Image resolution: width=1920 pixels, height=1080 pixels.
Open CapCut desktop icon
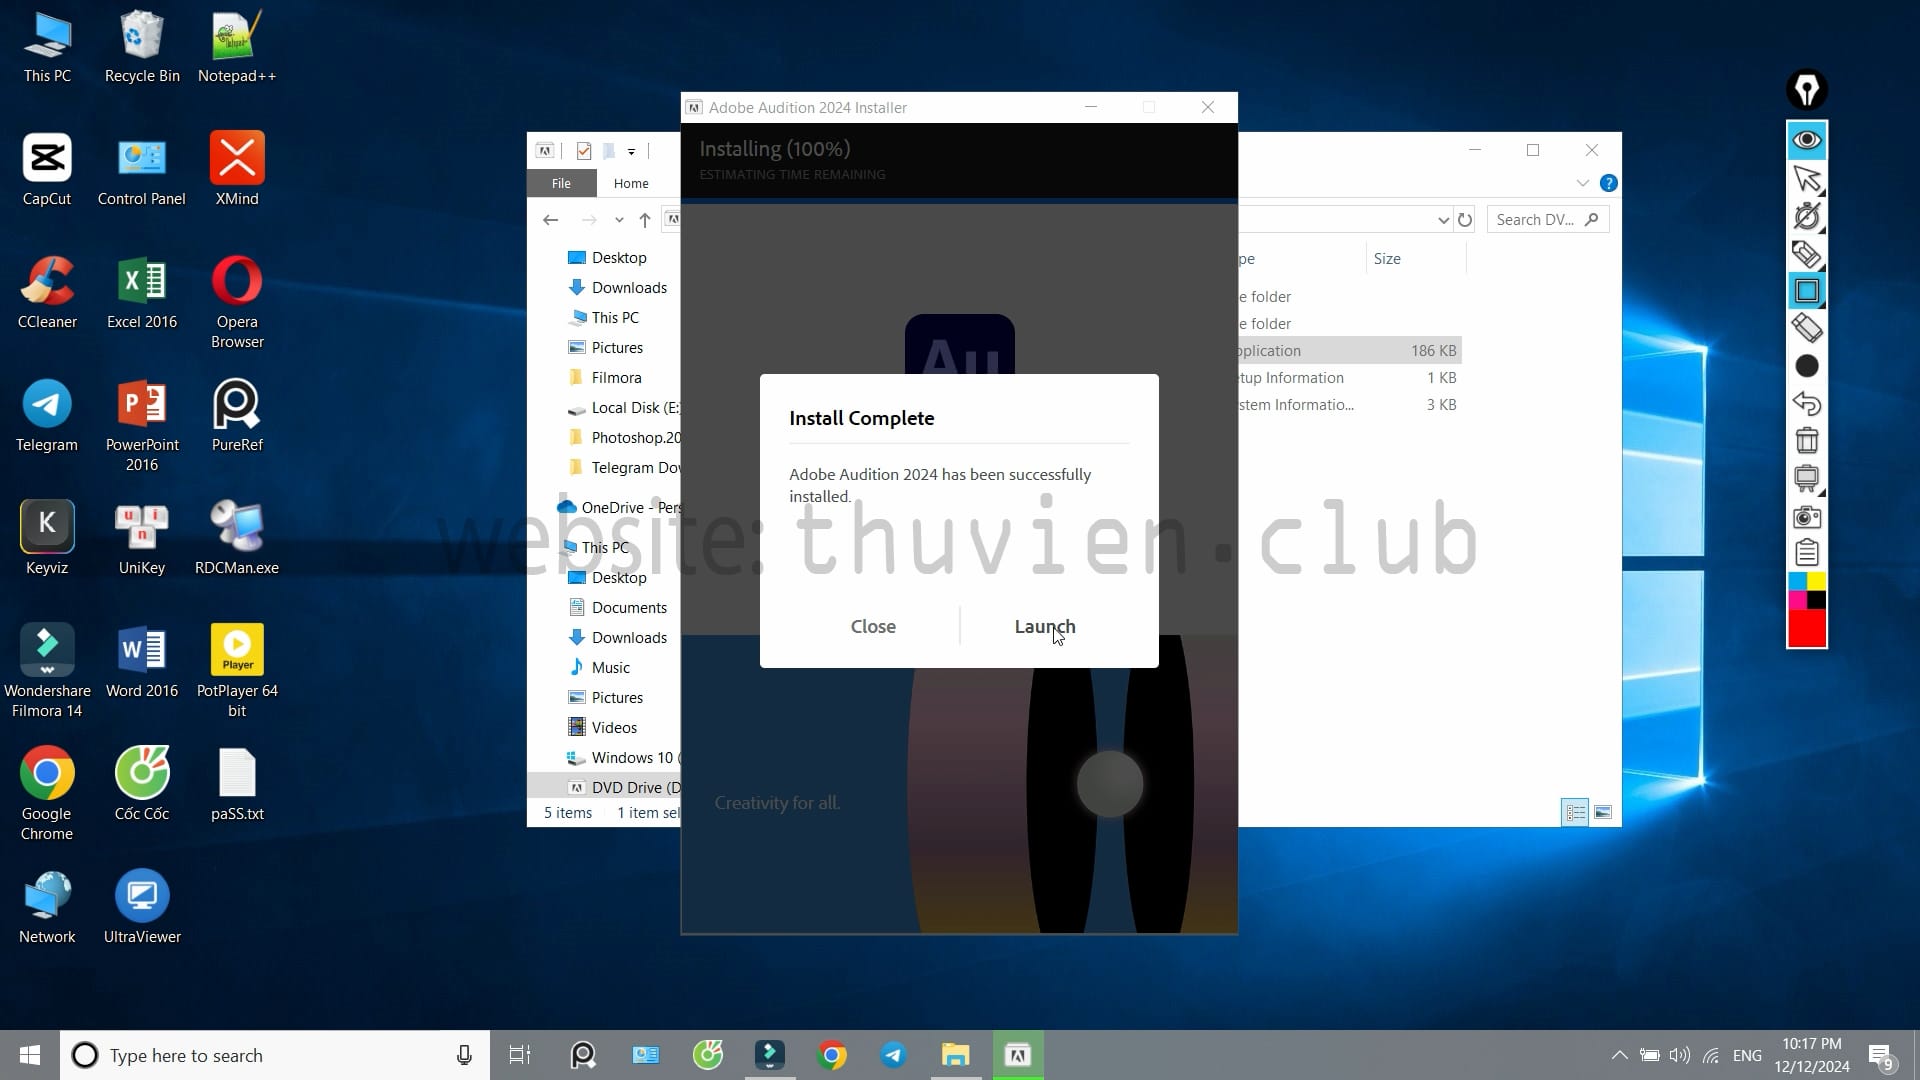[x=47, y=170]
